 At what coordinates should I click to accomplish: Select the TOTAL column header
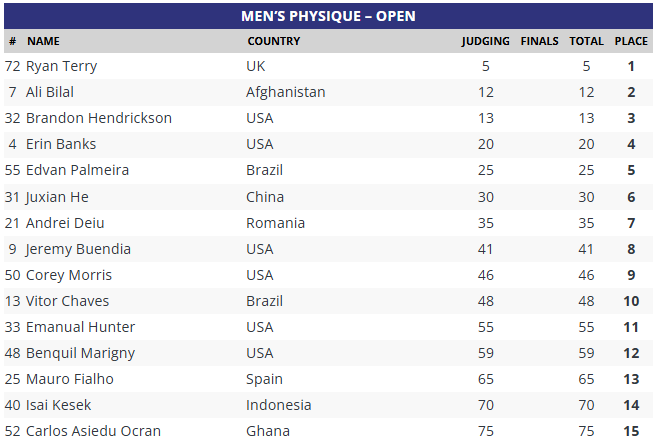pyautogui.click(x=586, y=42)
